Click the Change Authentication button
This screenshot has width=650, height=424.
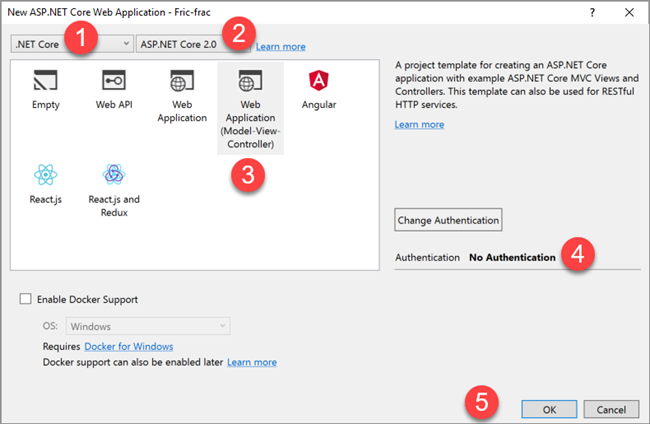448,220
